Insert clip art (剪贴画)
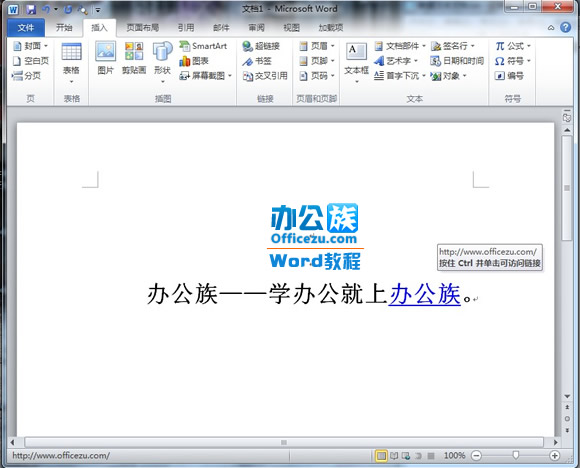580x468 pixels. pyautogui.click(x=134, y=58)
